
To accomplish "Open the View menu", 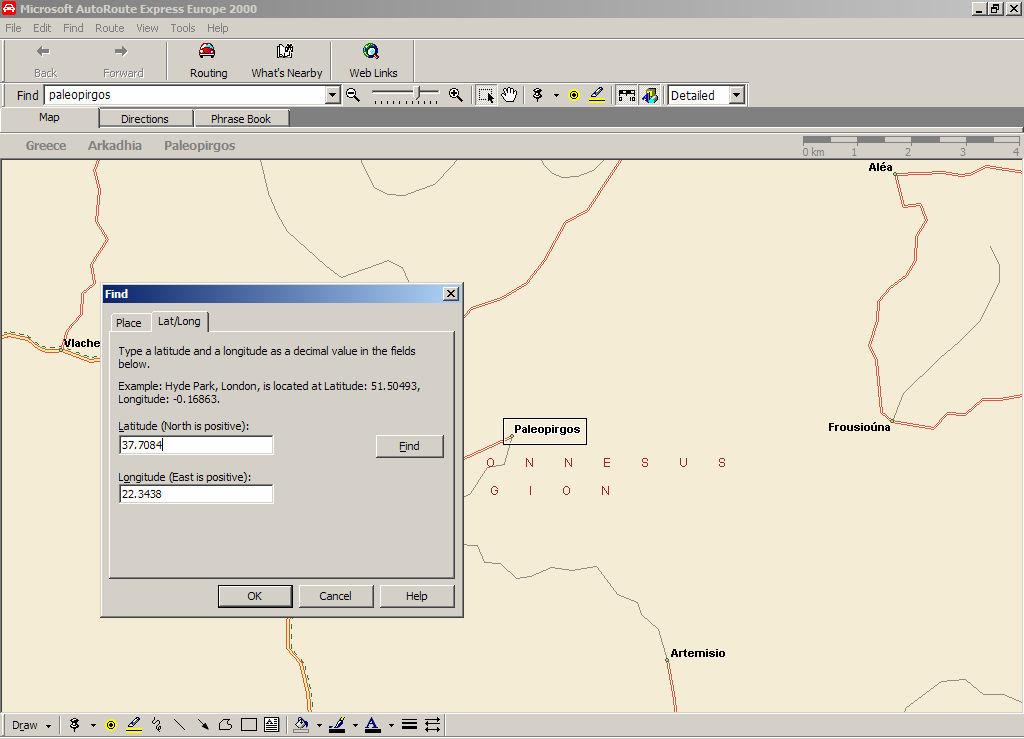I will pyautogui.click(x=147, y=28).
